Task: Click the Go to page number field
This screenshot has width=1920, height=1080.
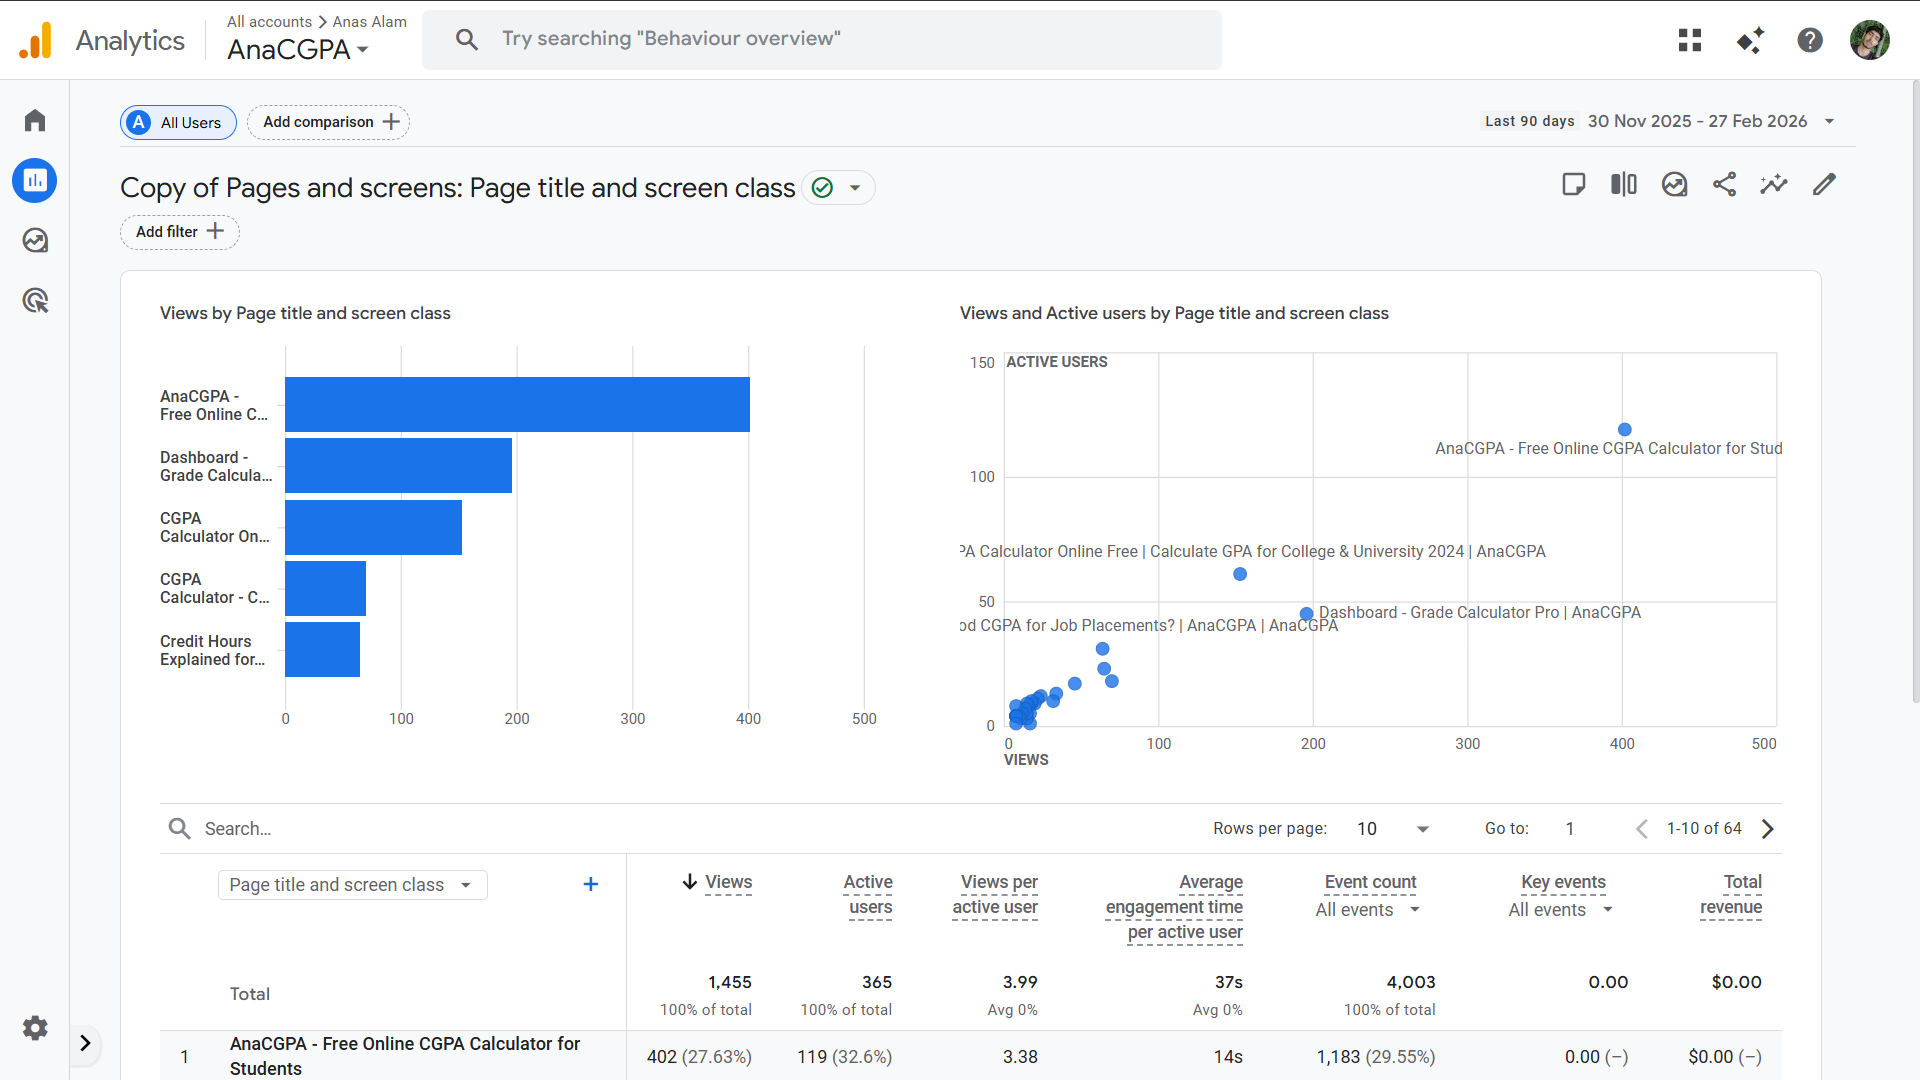Action: coord(1570,829)
